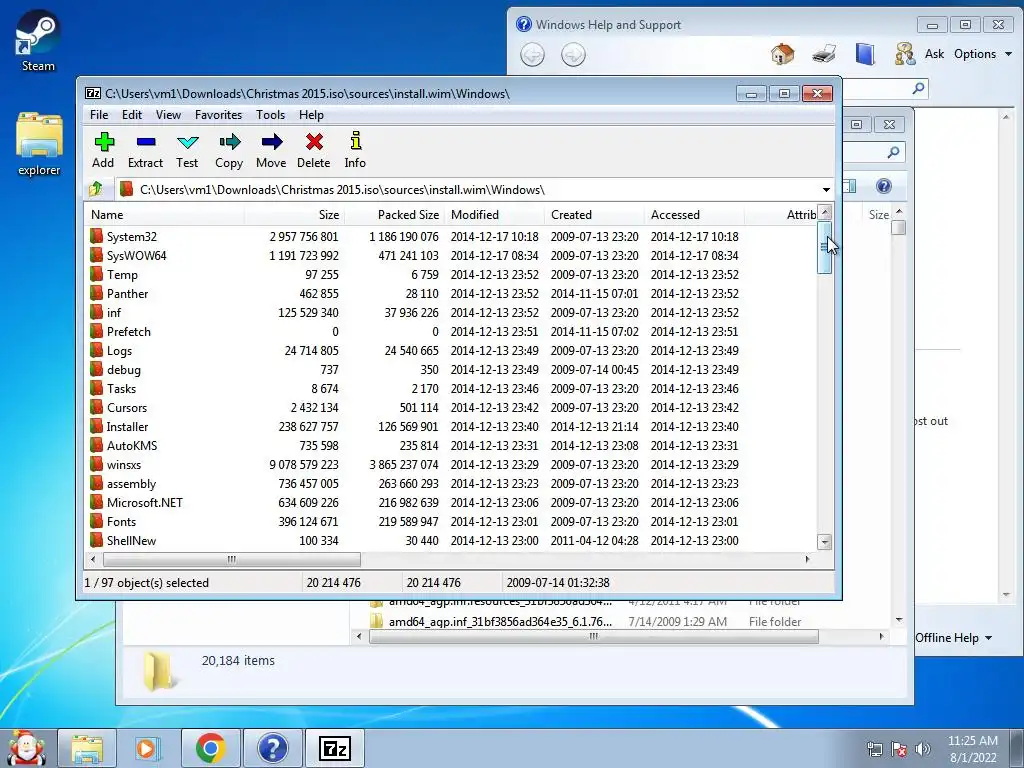Select the inf folder row
Screen dimensions: 1024x768
[x=451, y=312]
